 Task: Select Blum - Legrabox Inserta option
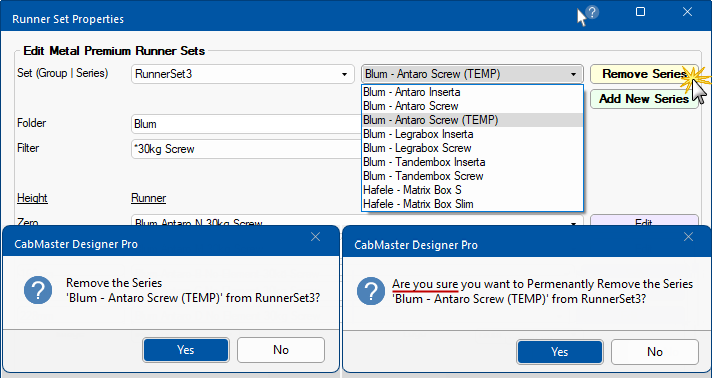click(472, 134)
